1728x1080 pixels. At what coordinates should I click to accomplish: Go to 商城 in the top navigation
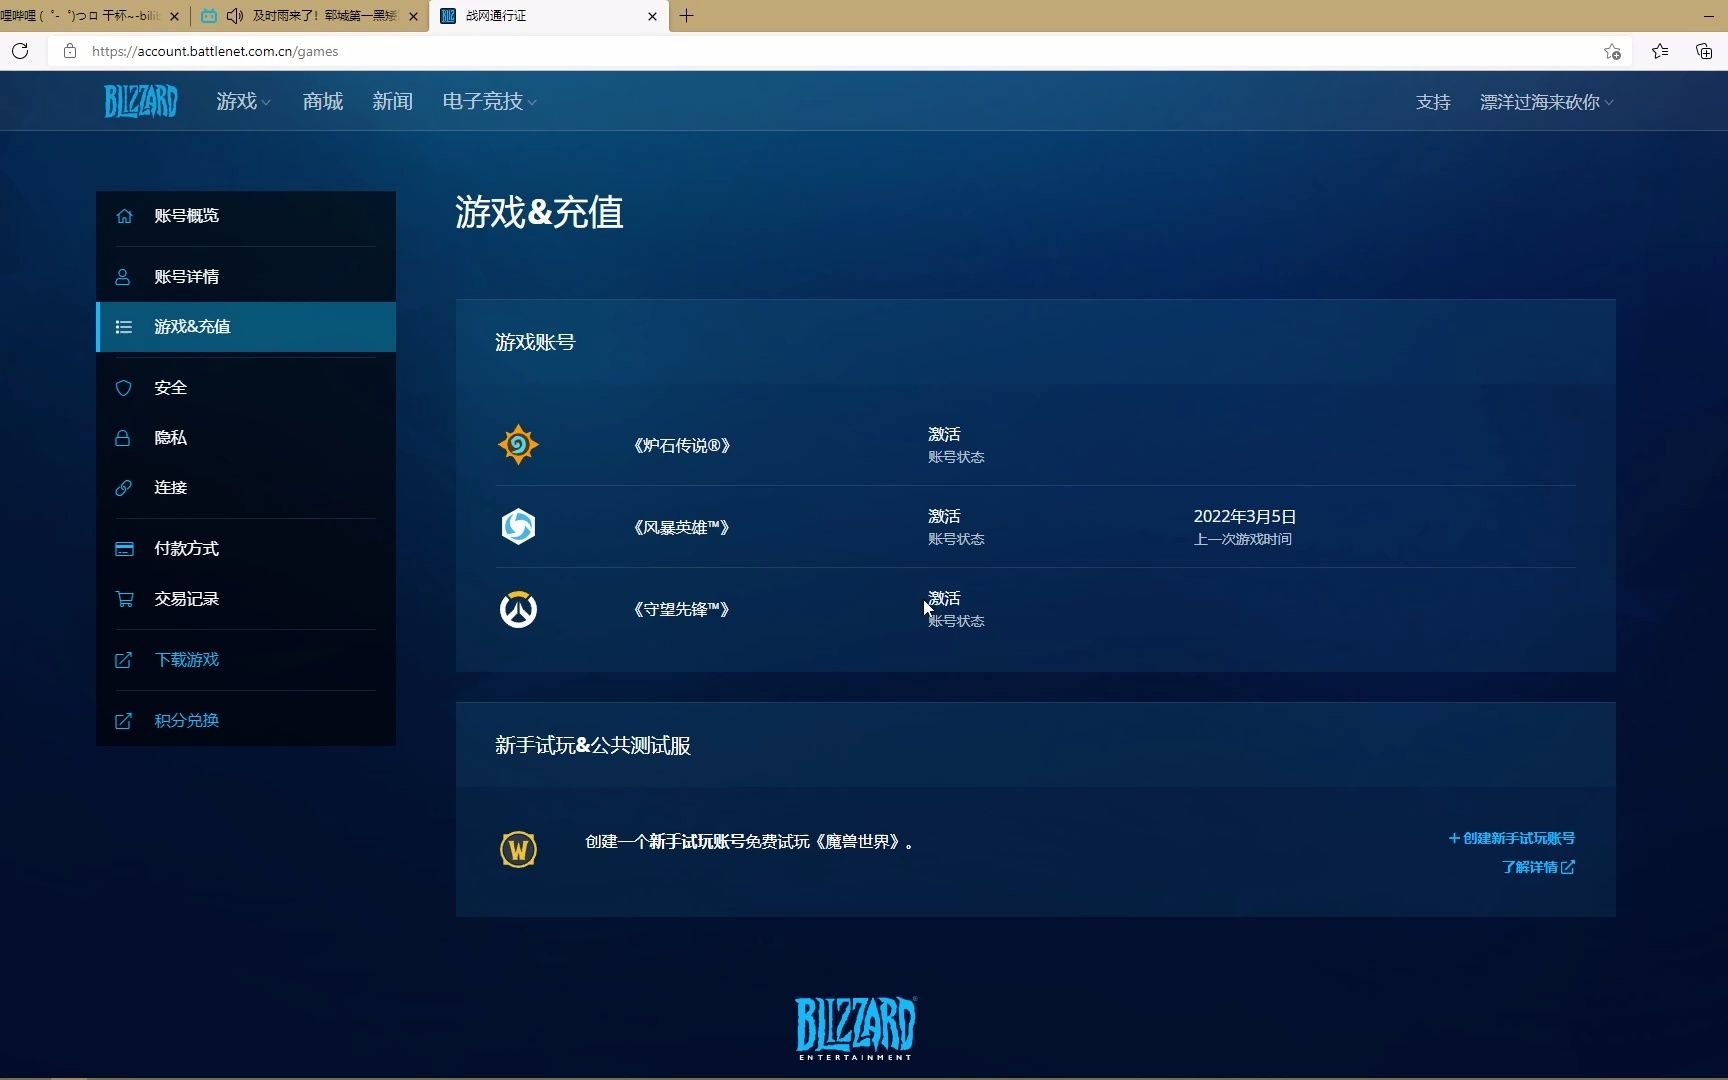323,101
